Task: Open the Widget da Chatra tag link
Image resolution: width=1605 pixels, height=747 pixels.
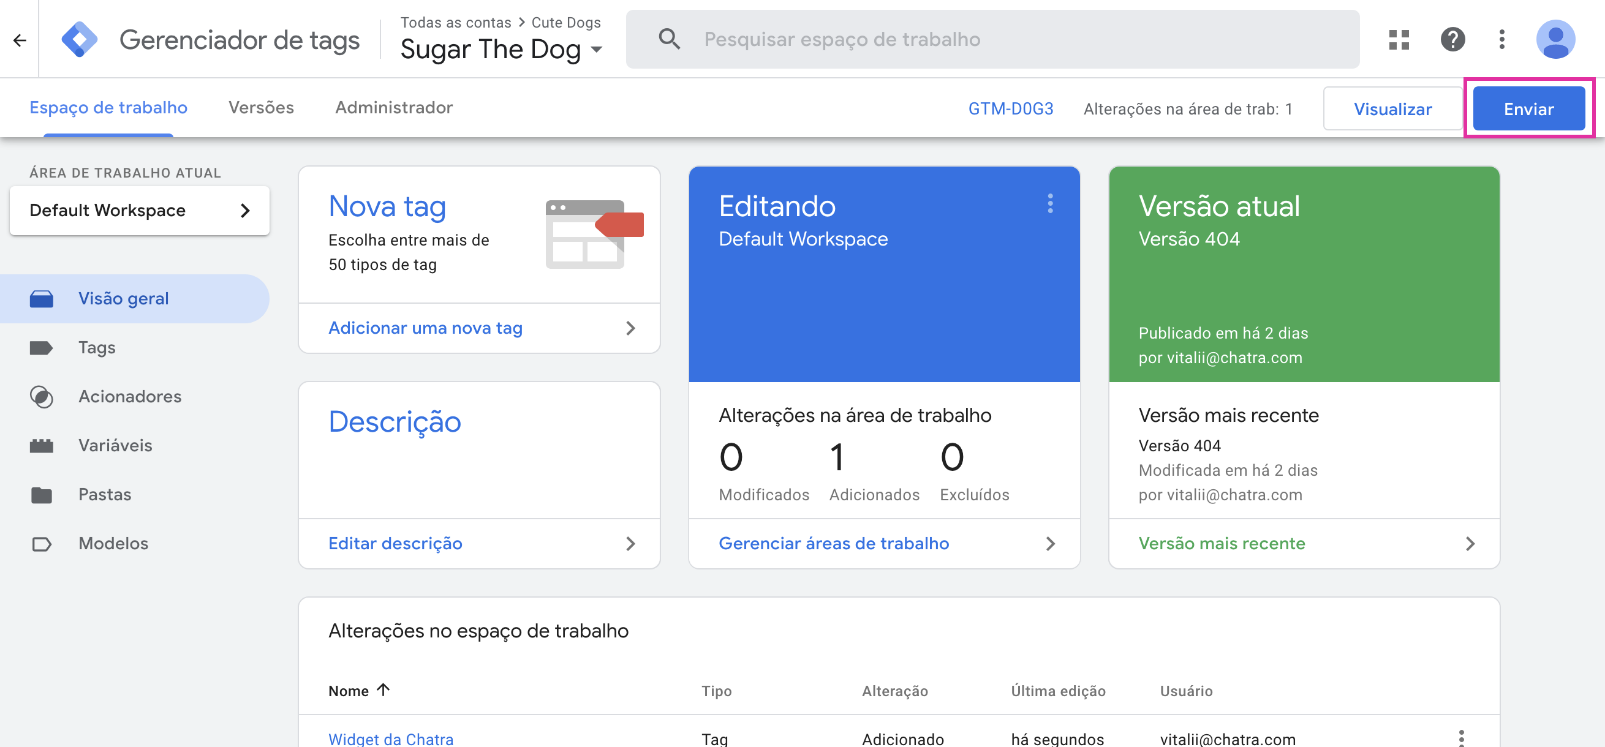Action: tap(391, 739)
